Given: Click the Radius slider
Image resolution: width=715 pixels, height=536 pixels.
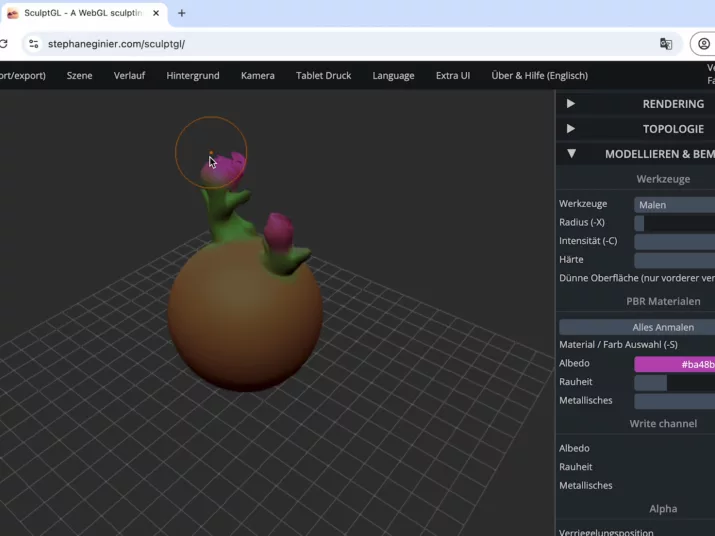Looking at the screenshot, I should [674, 223].
